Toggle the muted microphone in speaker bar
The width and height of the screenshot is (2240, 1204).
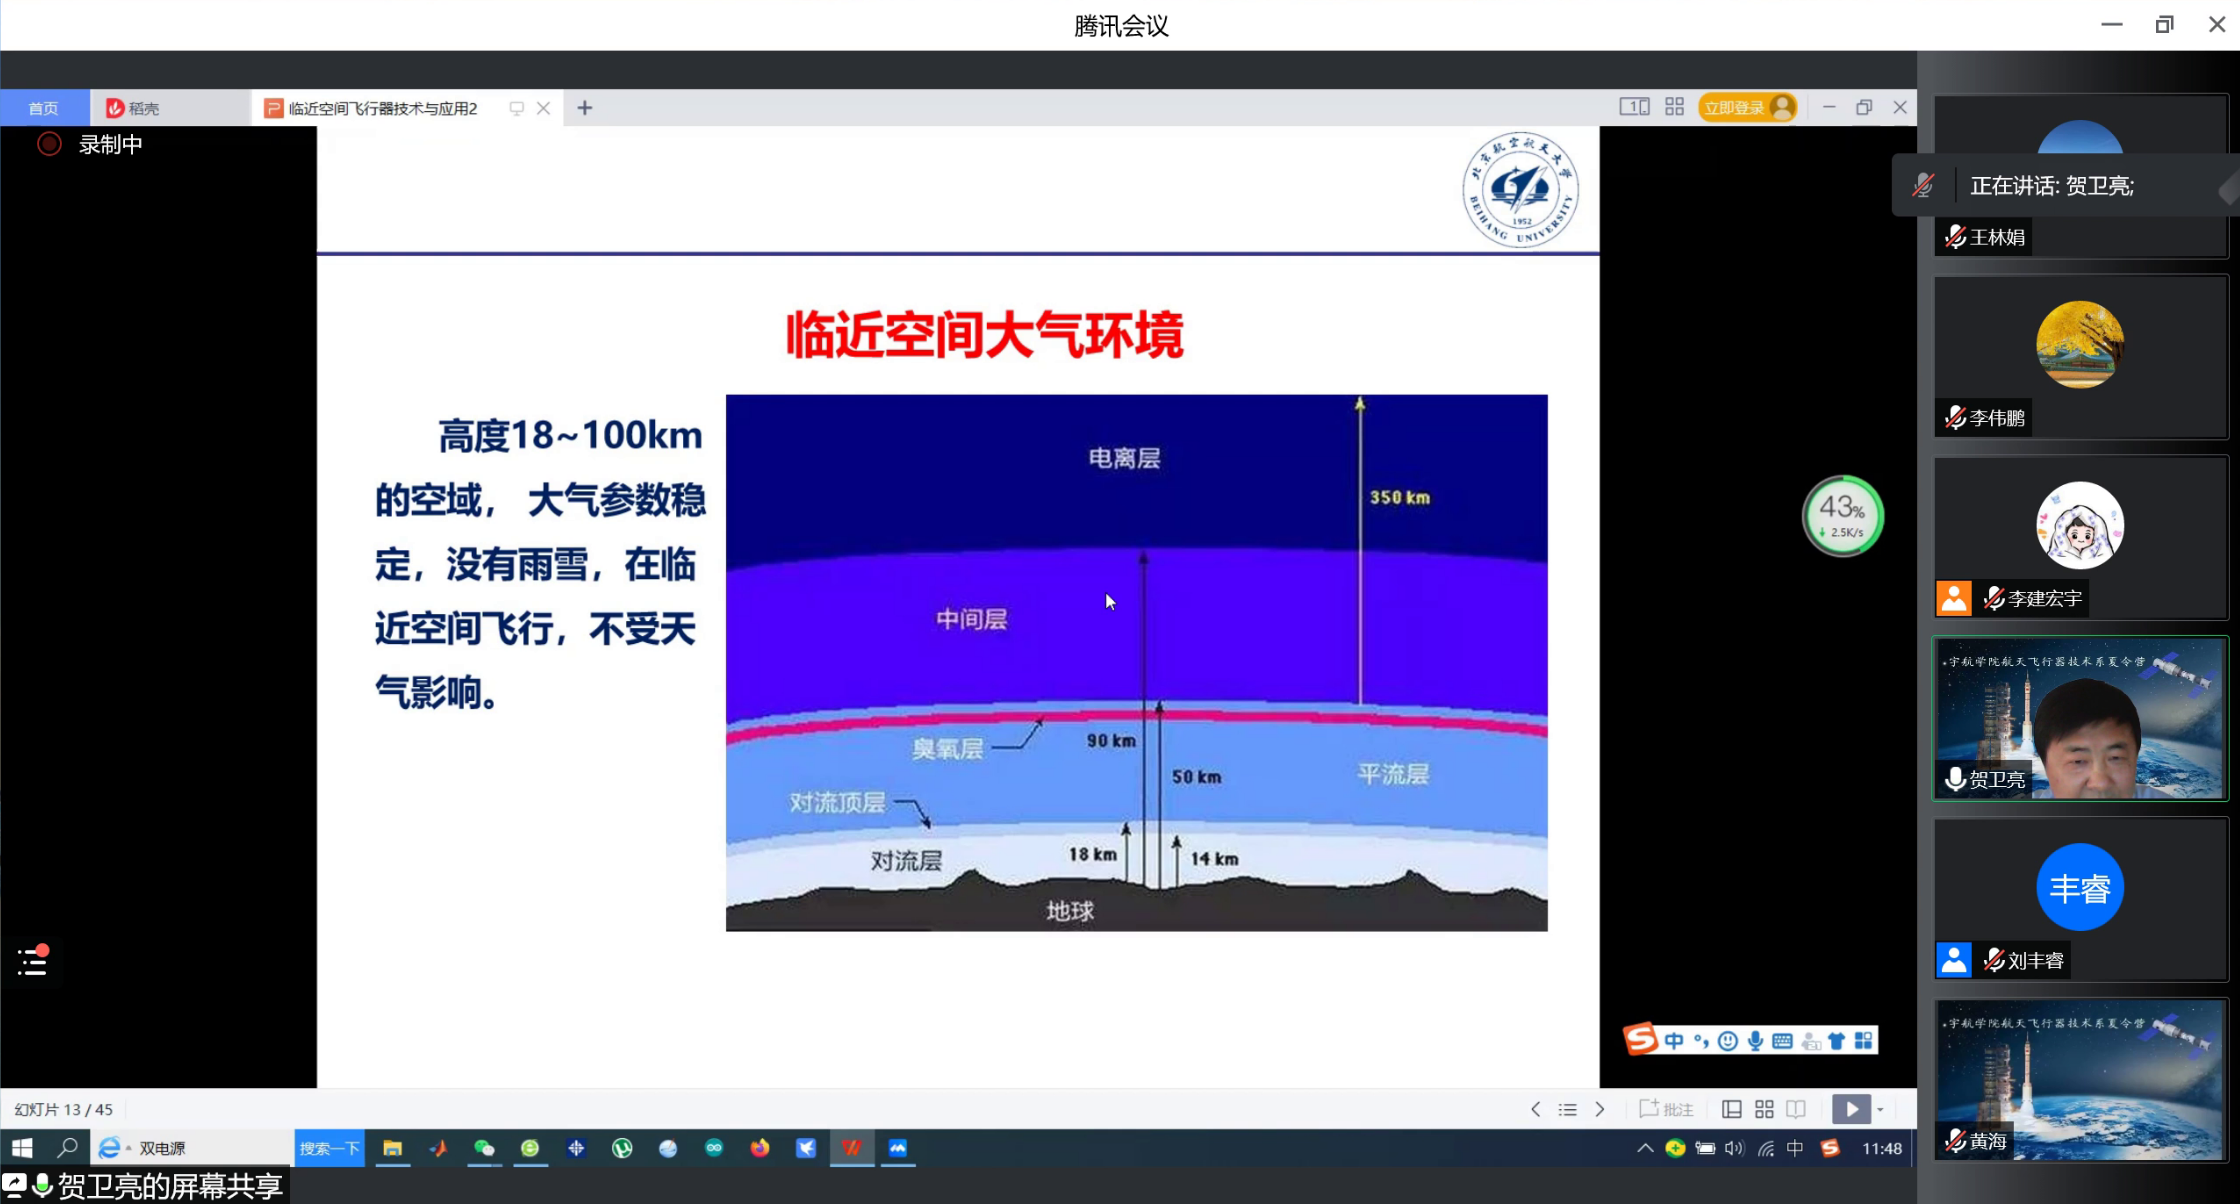1923,185
